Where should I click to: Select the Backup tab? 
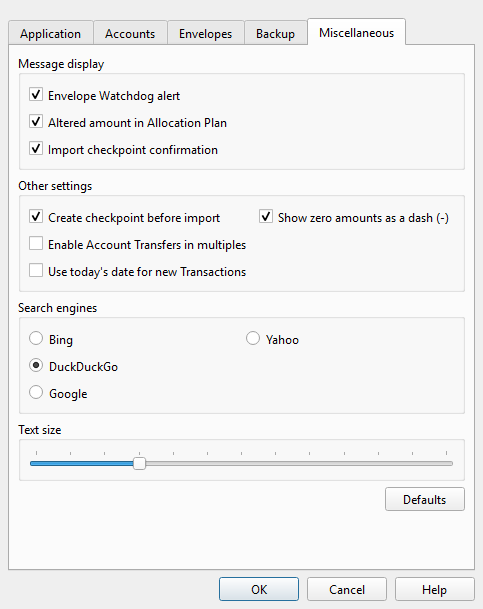point(275,33)
